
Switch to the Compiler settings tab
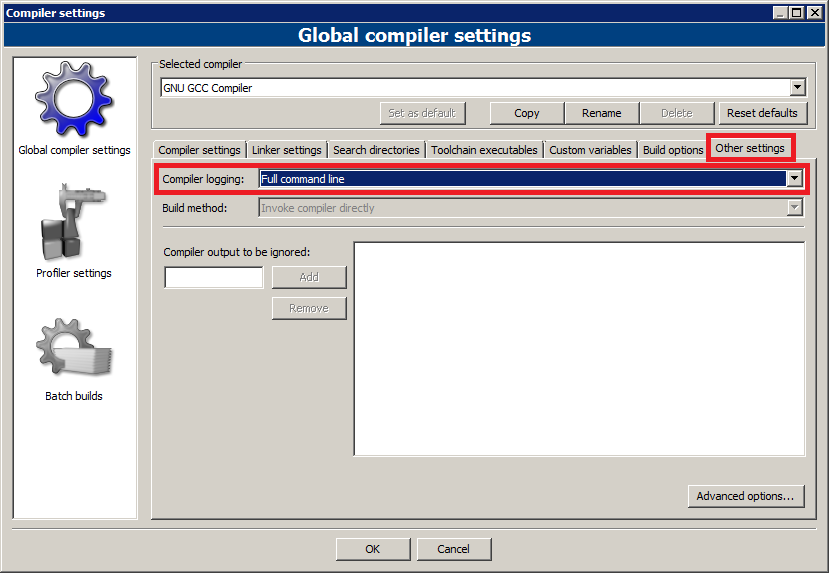(x=199, y=150)
